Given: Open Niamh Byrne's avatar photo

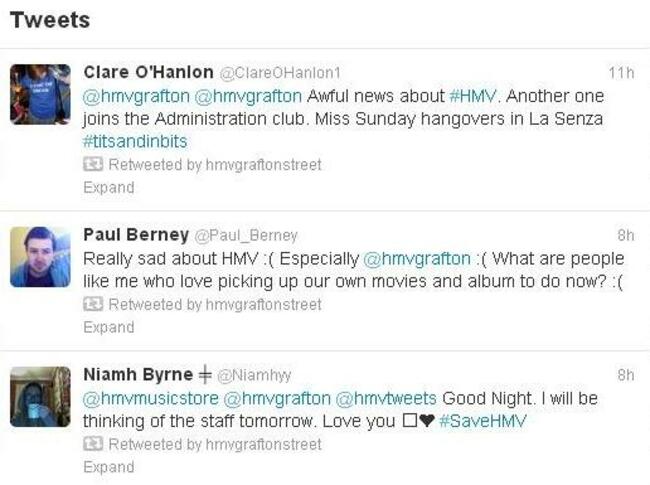Looking at the screenshot, I should click(40, 397).
